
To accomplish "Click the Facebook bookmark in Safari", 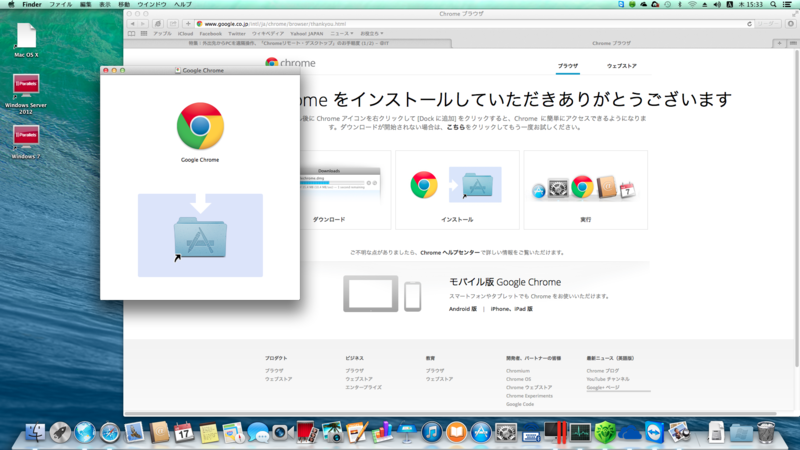I will point(210,34).
